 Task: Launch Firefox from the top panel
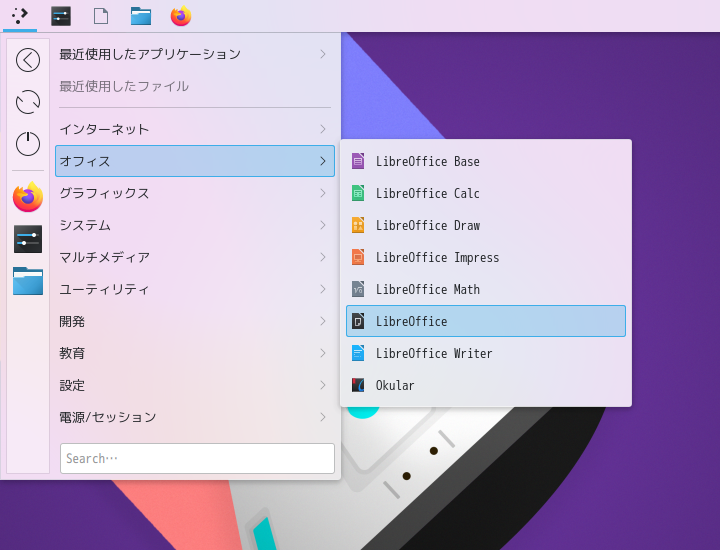tap(181, 16)
